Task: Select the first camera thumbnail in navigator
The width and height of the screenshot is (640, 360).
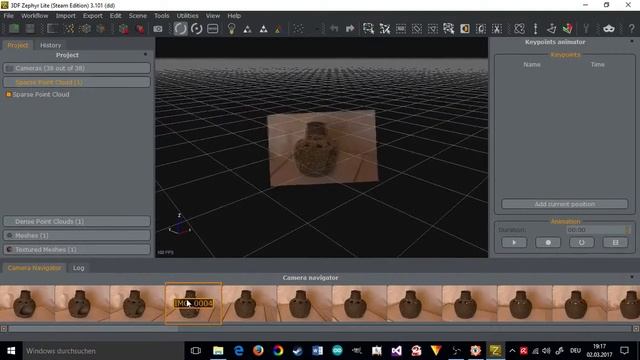Action: coord(27,303)
